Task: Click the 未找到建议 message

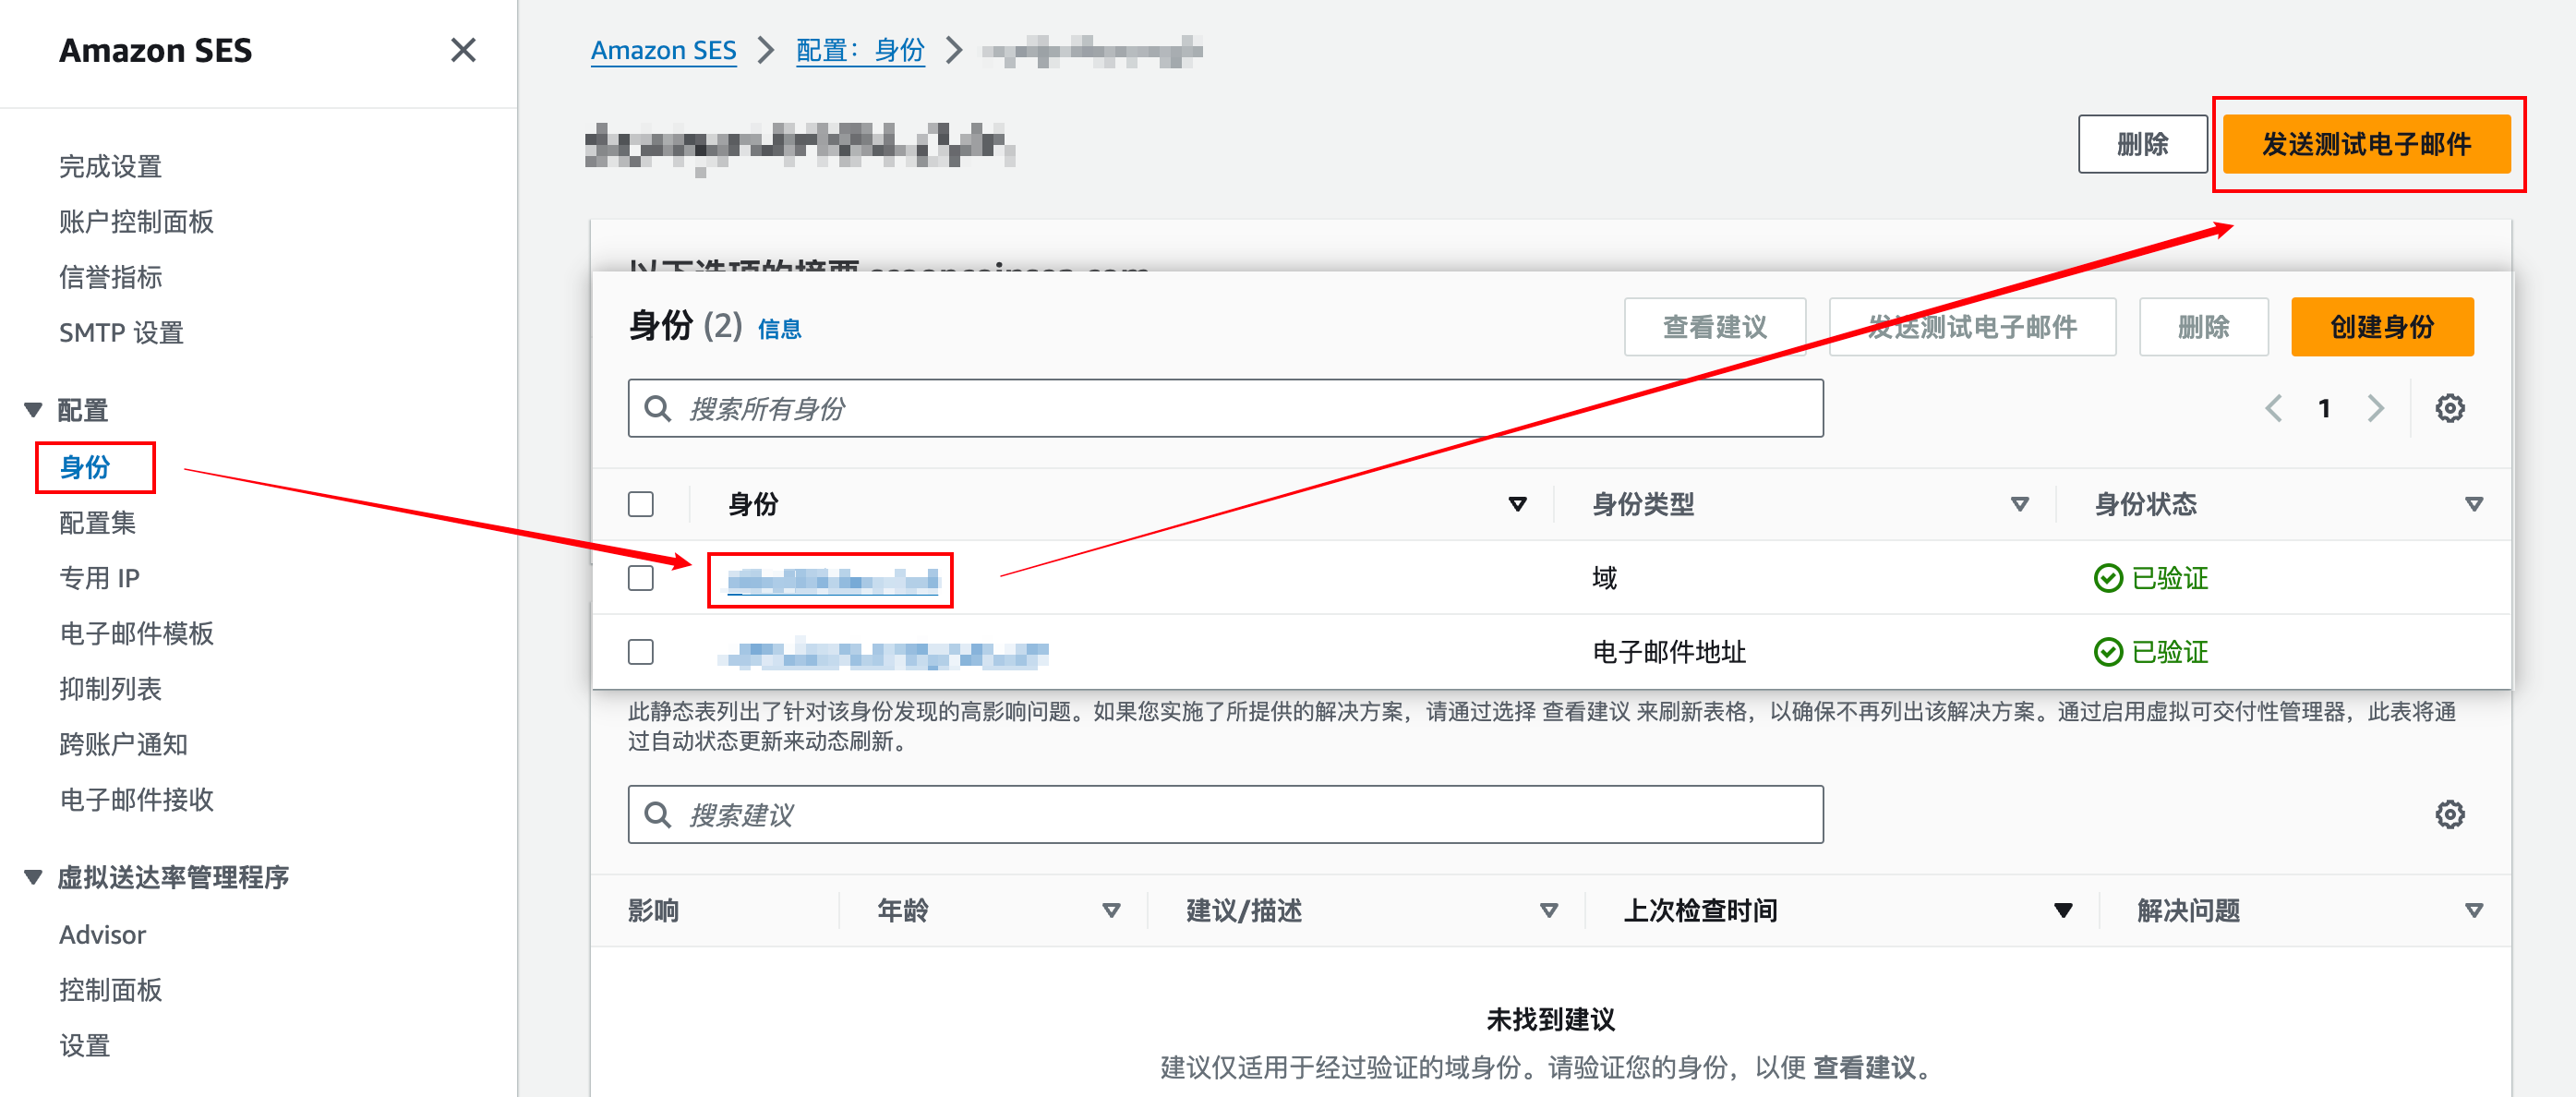Action: (x=1550, y=1019)
